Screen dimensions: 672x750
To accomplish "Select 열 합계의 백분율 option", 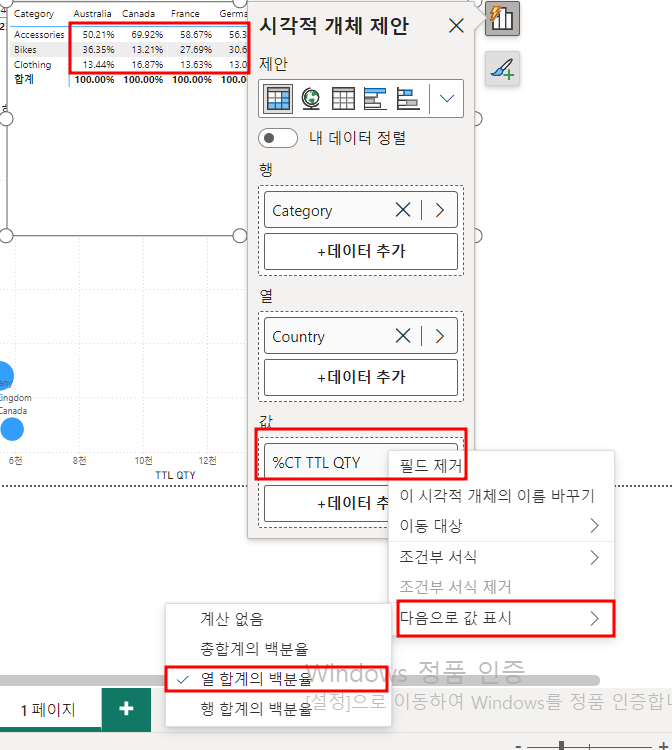I will [x=276, y=679].
